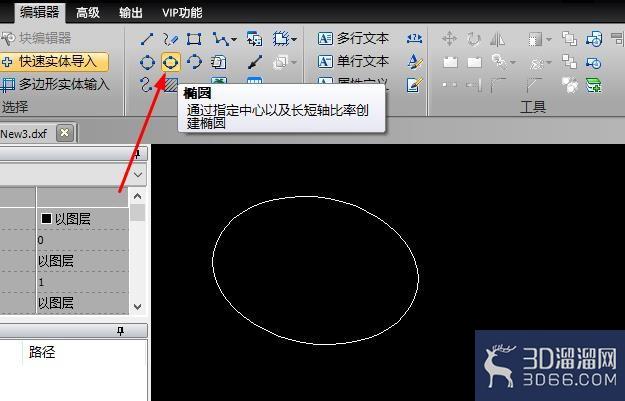The height and width of the screenshot is (401, 625).
Task: Expand the dotted boundary tool dropdown
Action: click(x=294, y=39)
